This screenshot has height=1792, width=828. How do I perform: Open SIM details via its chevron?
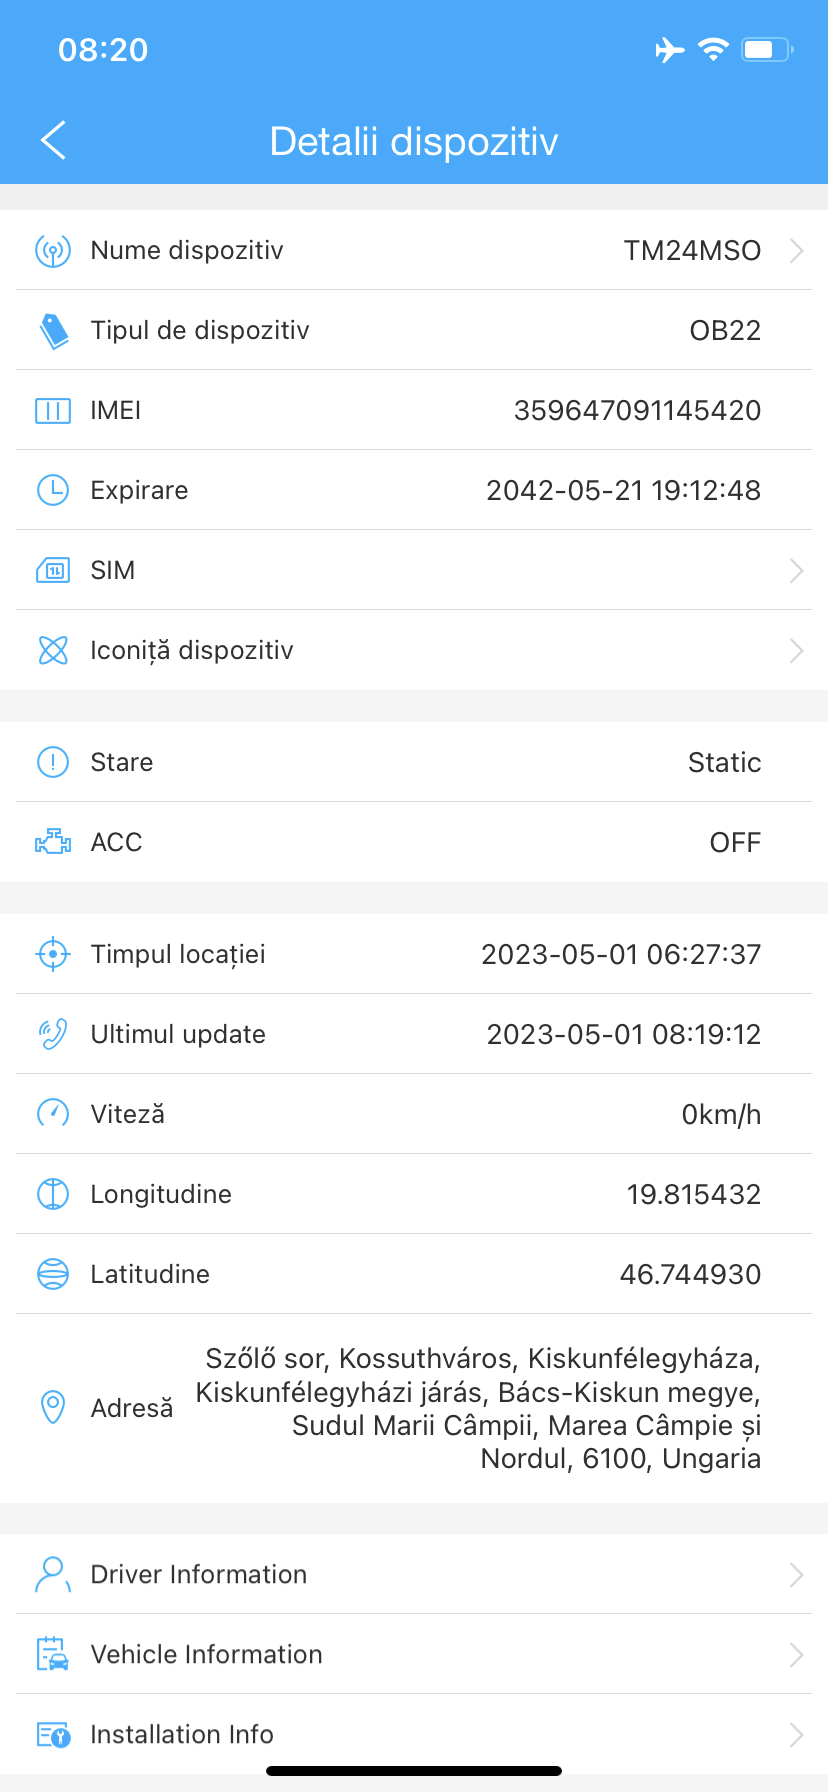point(796,570)
